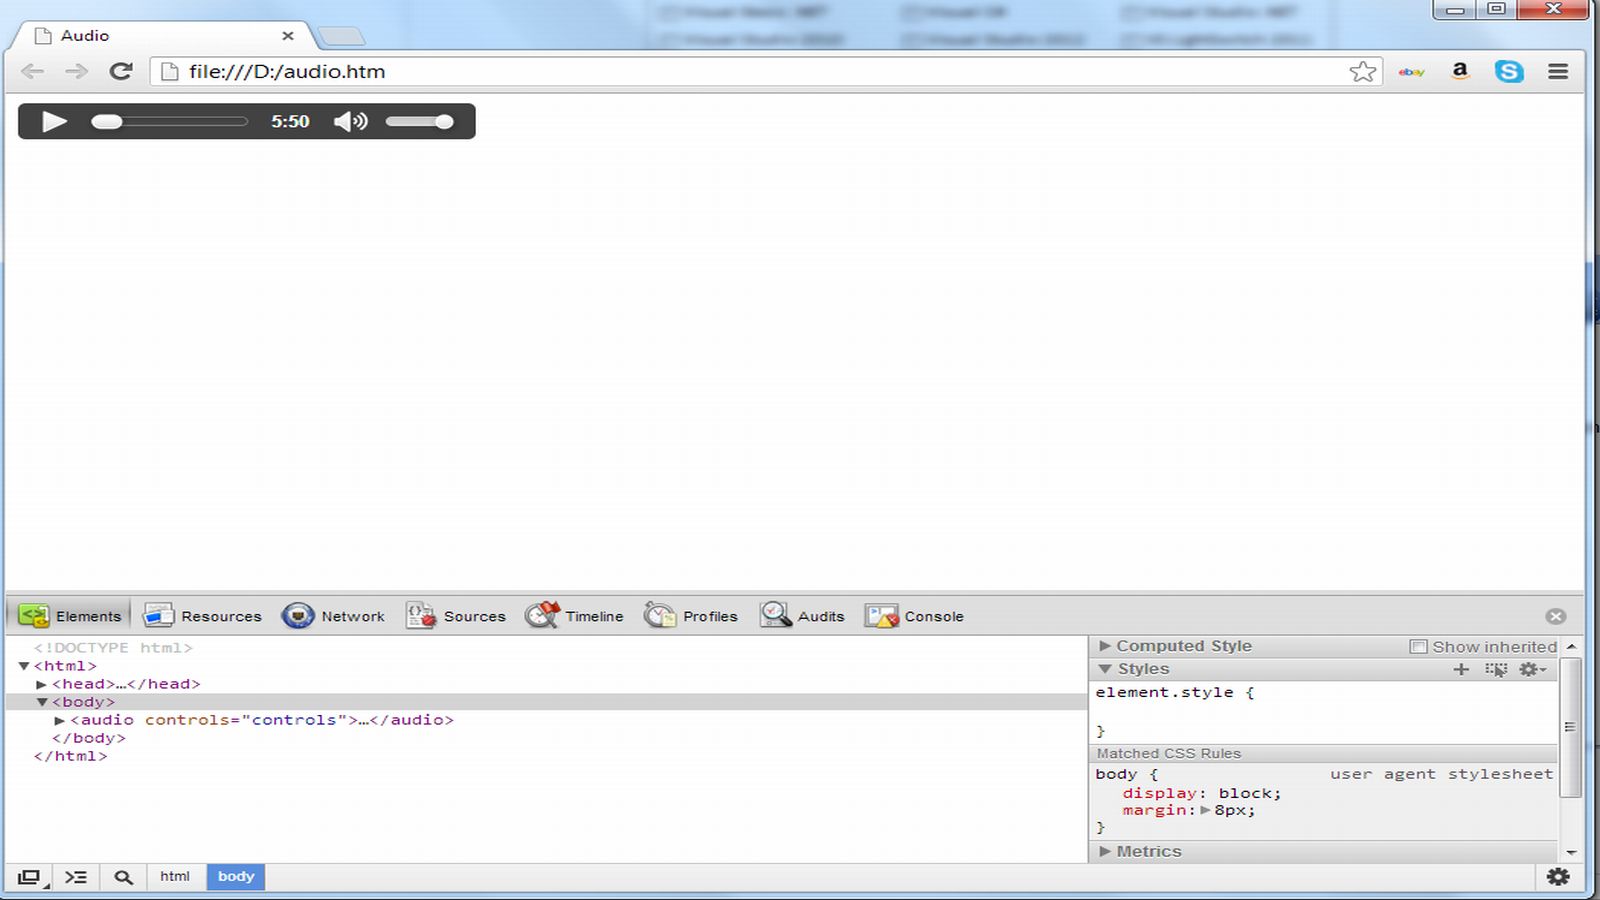Screen dimensions: 1600x900
Task: Click the element.style rule block
Action: 1324,711
